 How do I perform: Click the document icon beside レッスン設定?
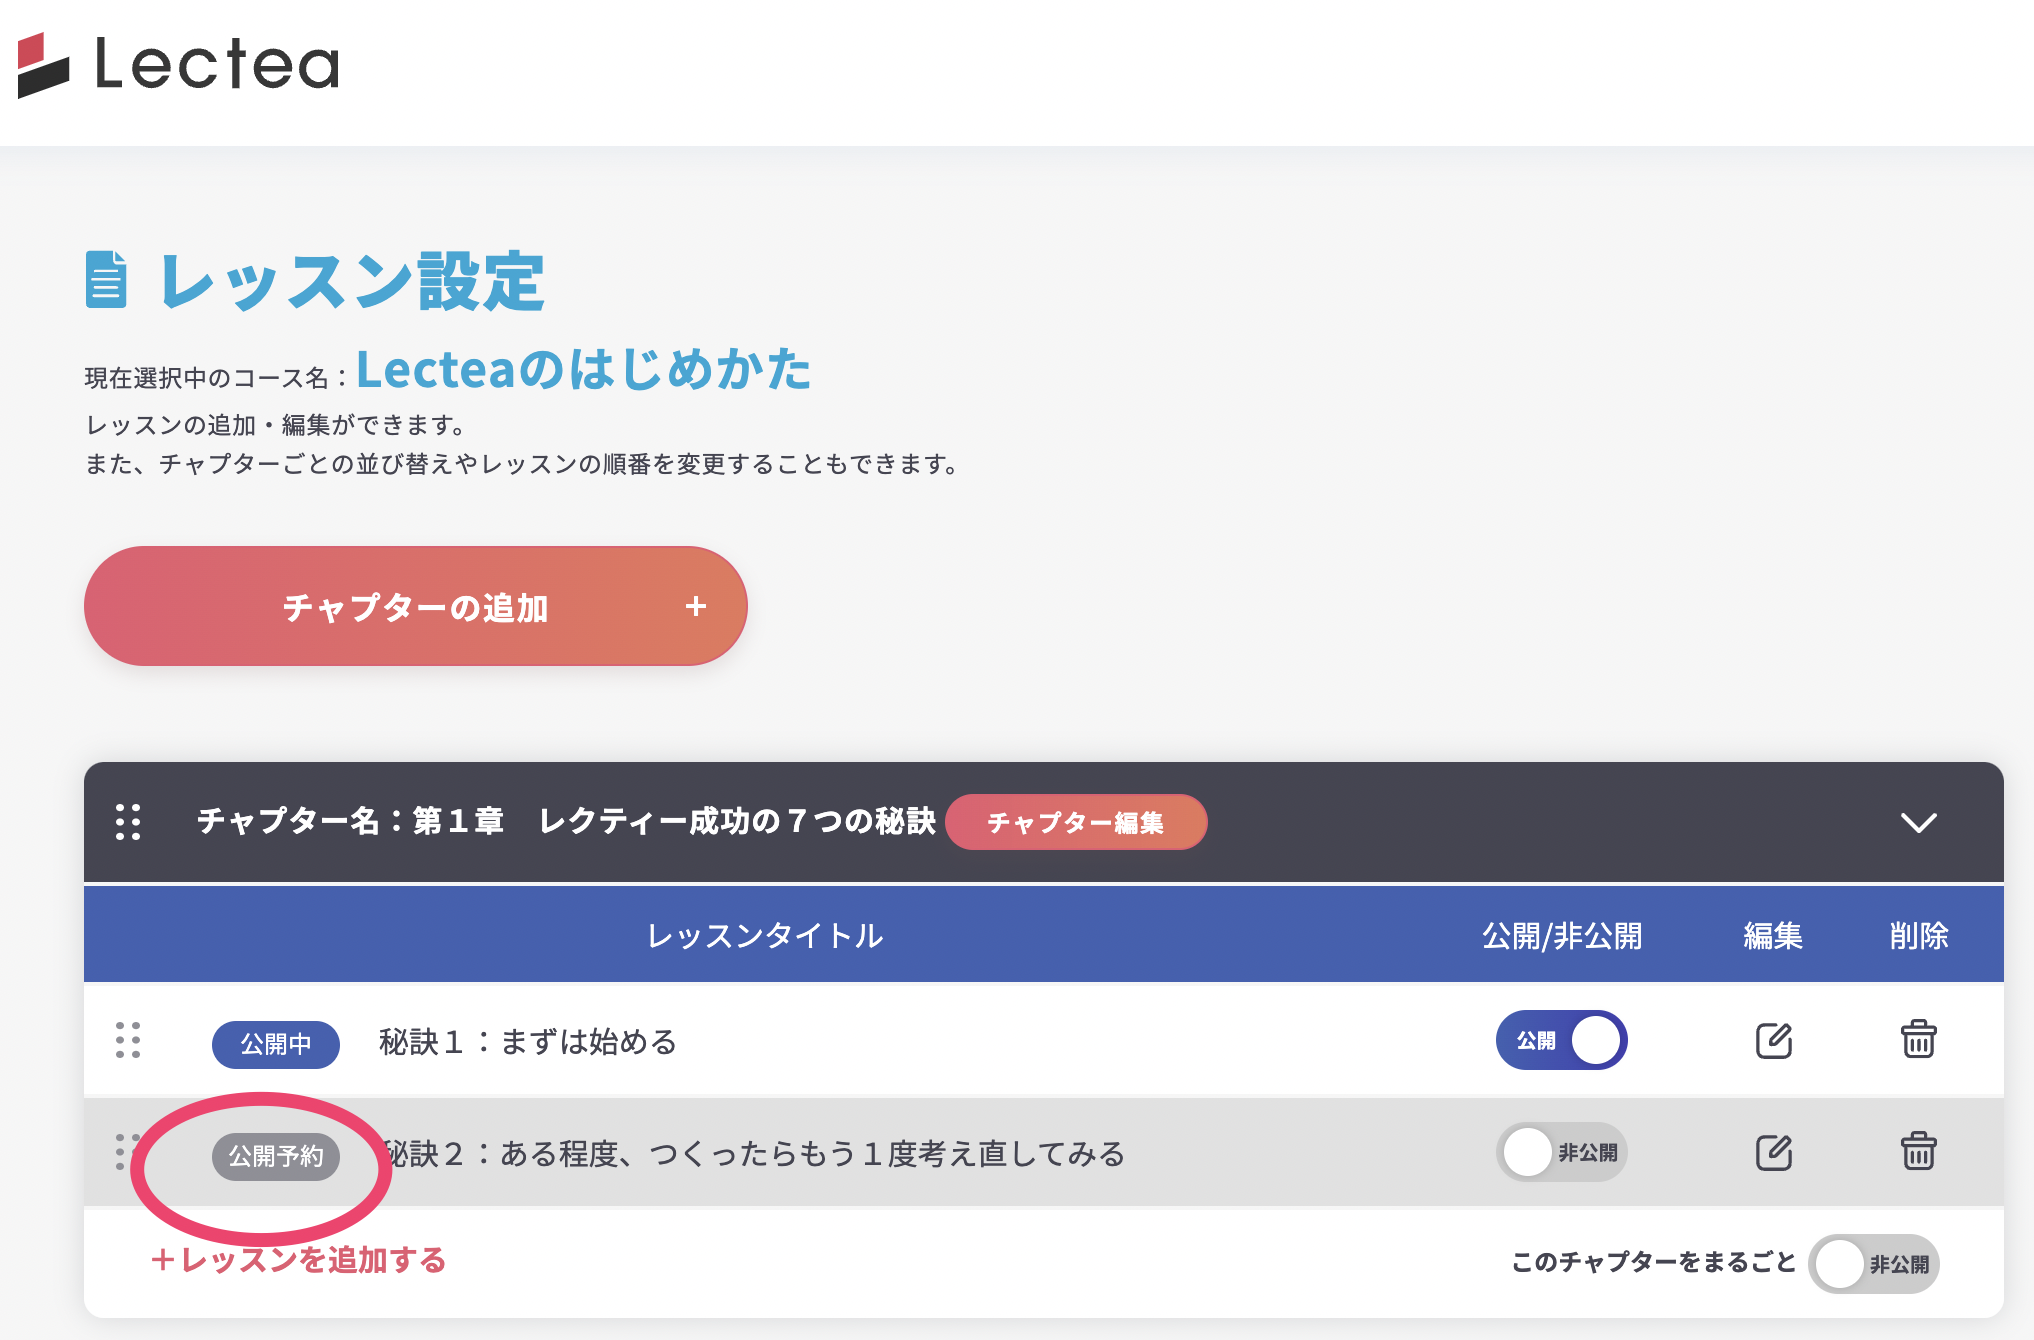(106, 280)
